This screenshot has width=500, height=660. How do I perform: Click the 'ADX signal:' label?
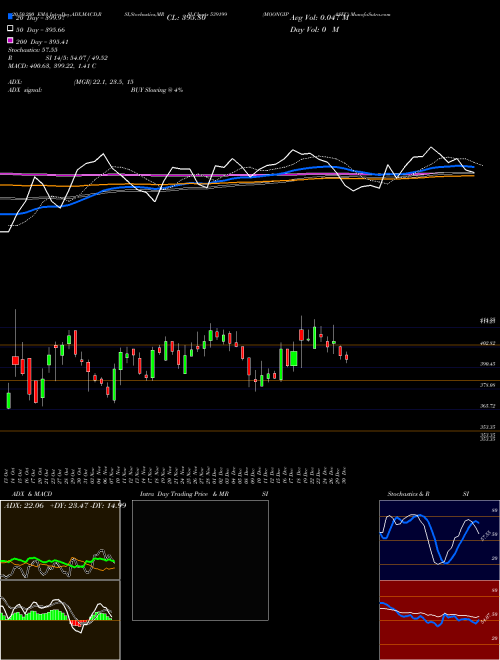[25, 90]
